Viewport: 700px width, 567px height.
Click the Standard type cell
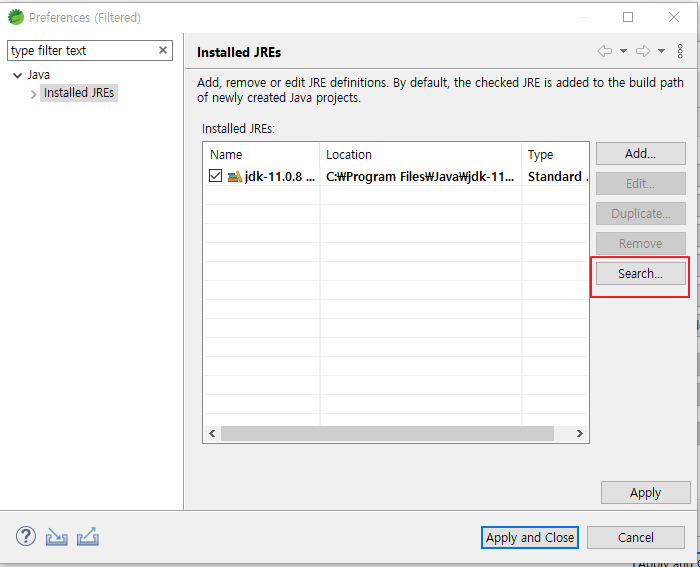click(557, 177)
